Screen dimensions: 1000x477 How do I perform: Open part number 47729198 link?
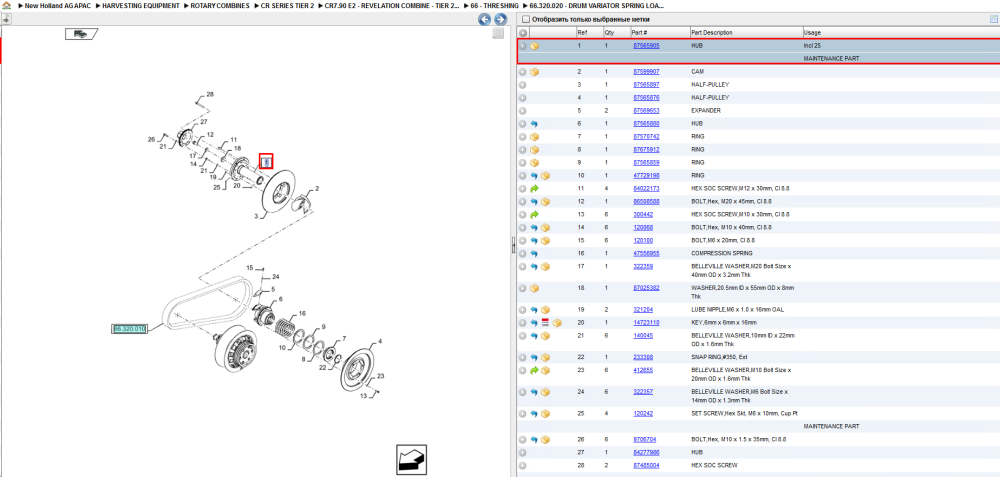[x=646, y=175]
